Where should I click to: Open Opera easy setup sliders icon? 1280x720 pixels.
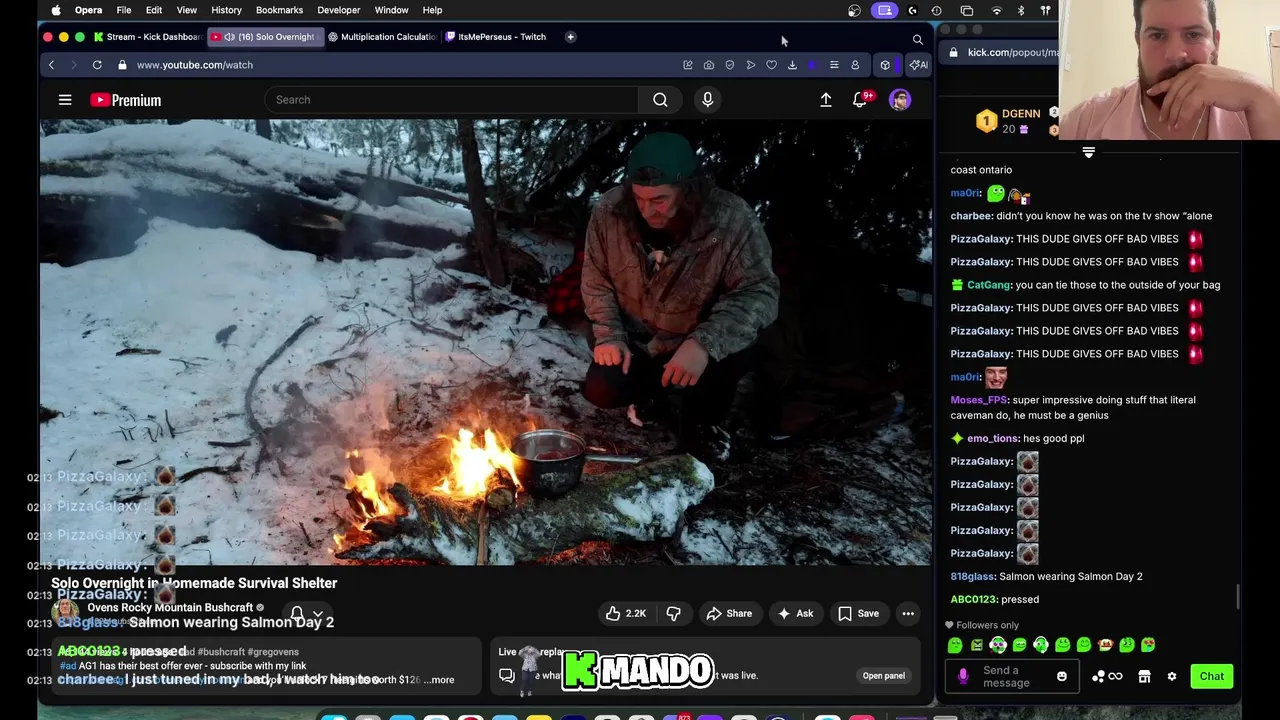coord(834,65)
